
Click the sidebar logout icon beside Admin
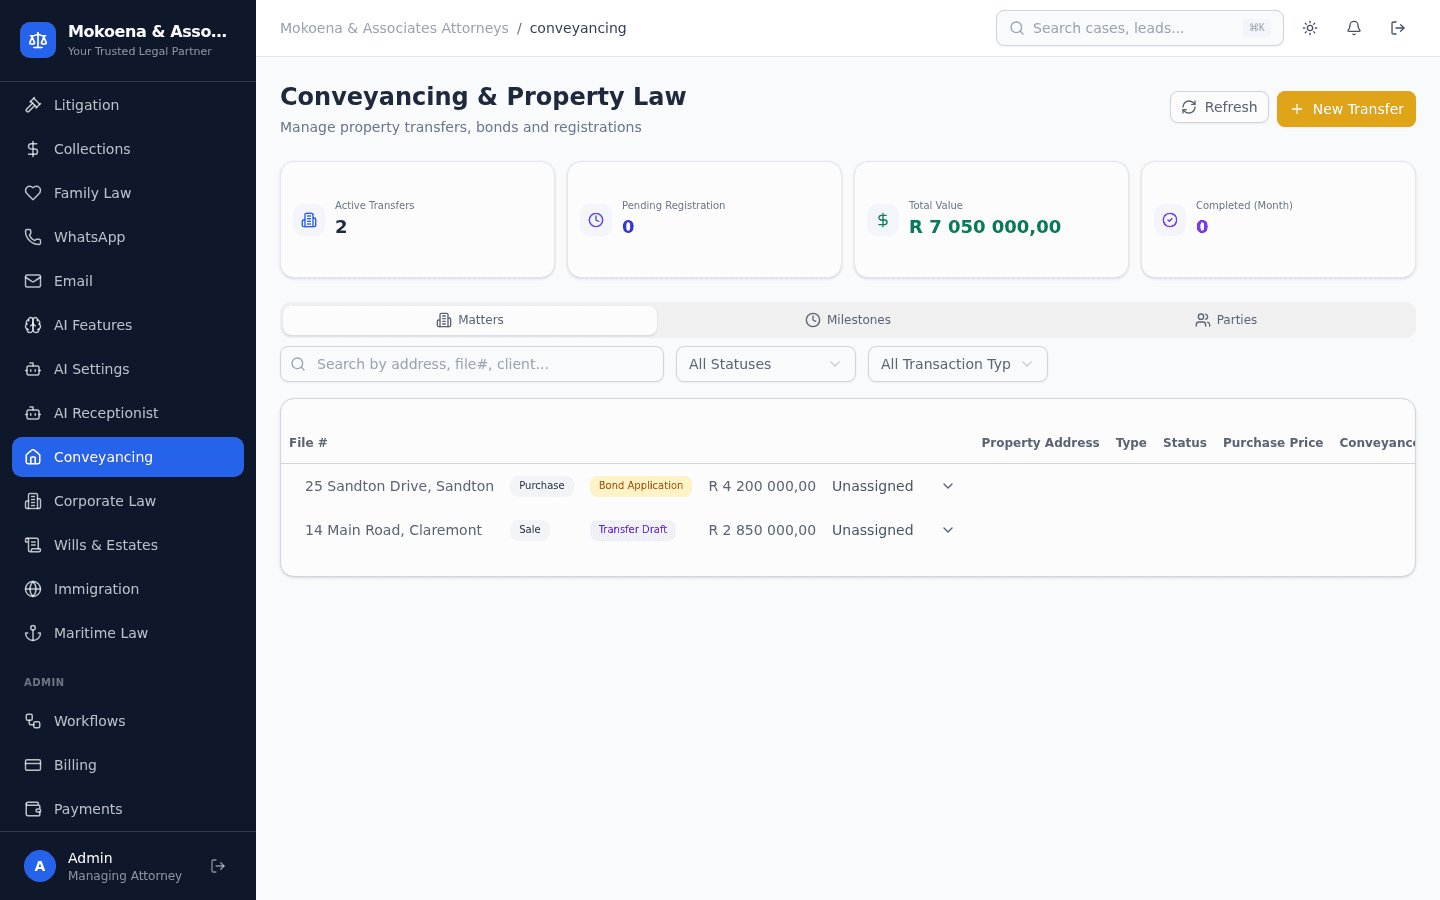tap(218, 866)
